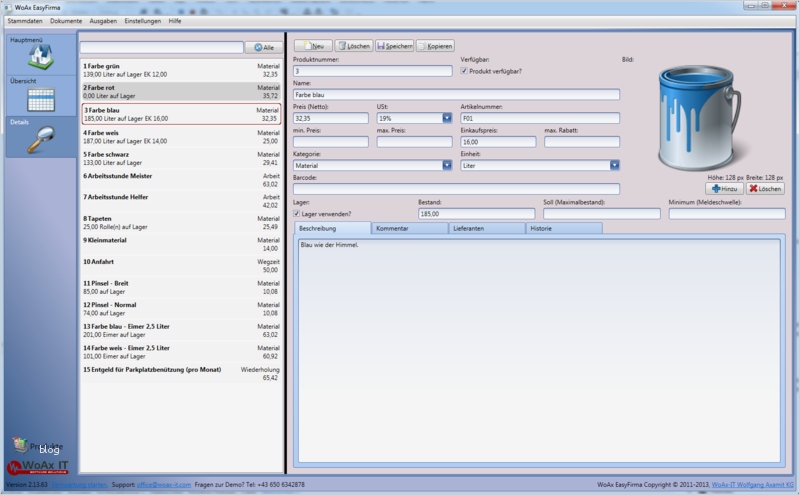The image size is (800, 495).
Task: Select Farbe schwarz in the product list
Action: tap(180, 159)
